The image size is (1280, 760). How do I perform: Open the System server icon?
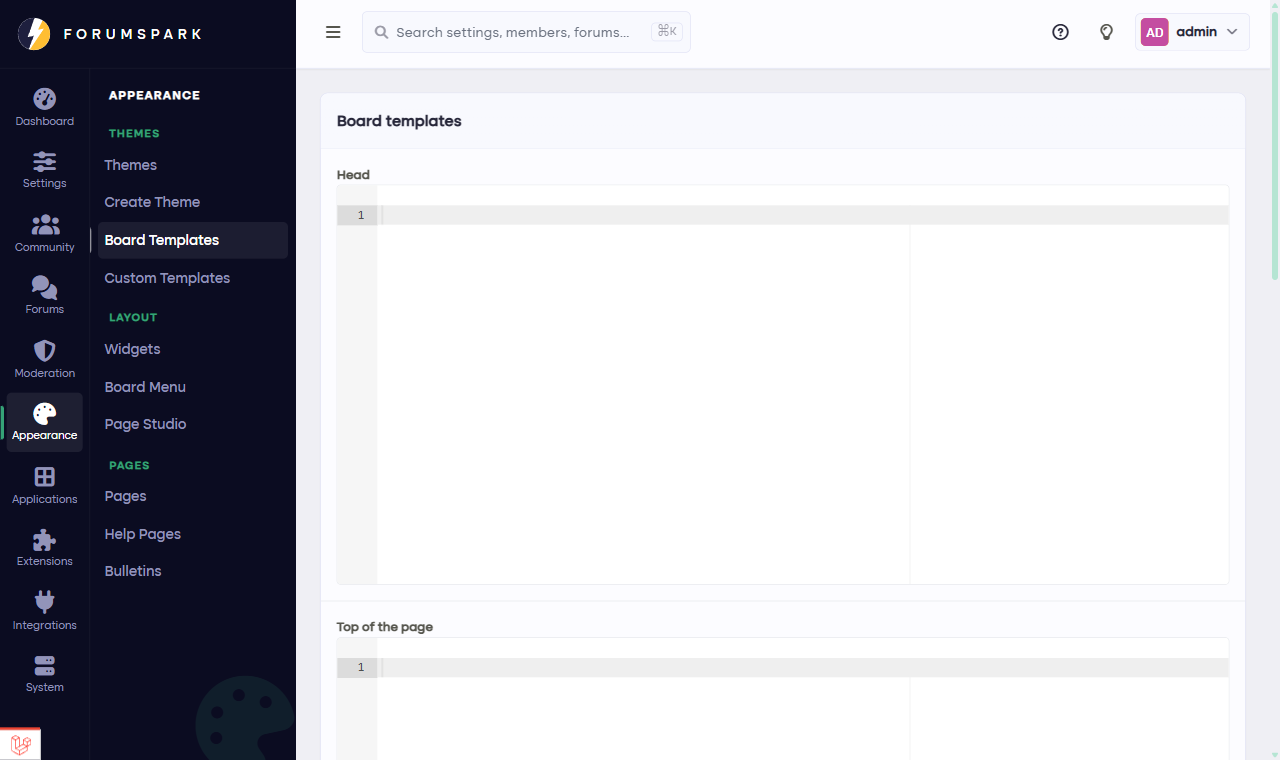tap(45, 666)
